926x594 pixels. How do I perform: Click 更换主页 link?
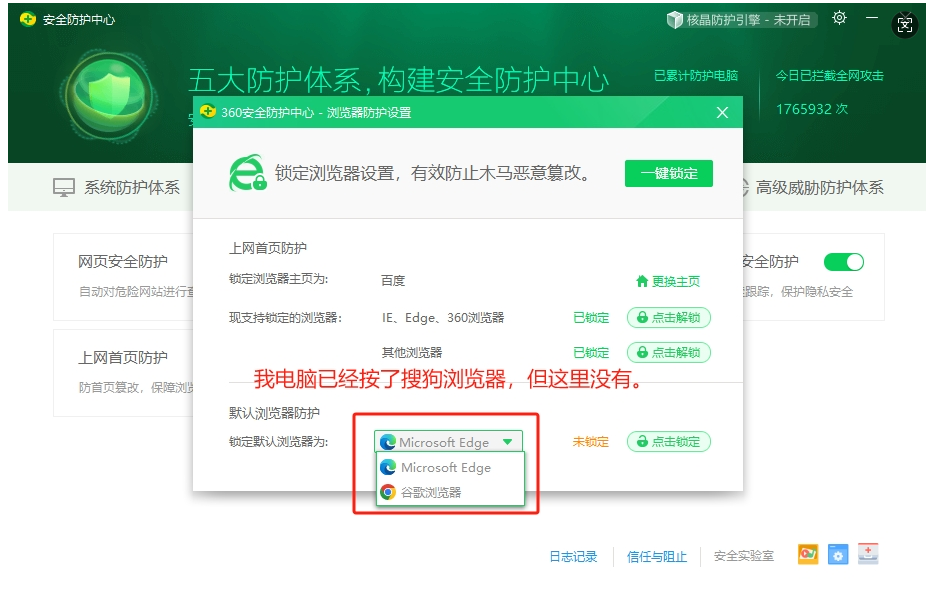668,281
